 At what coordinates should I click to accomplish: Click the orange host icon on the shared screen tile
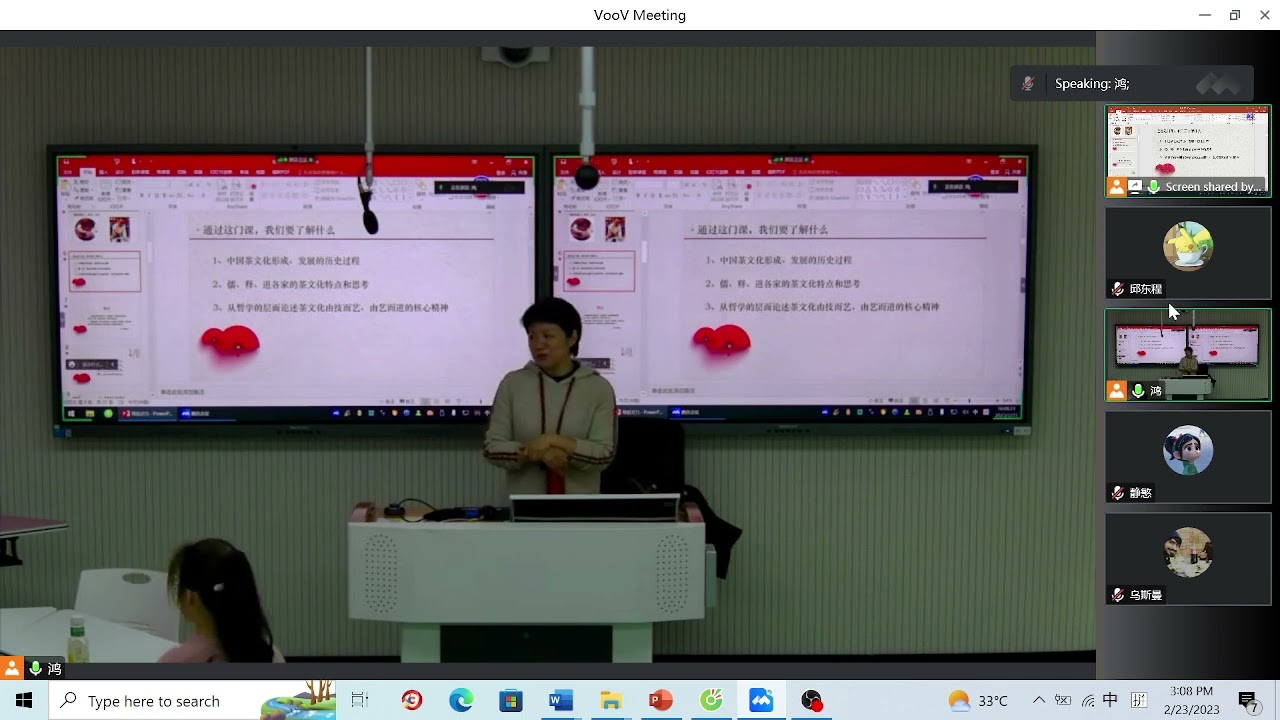coord(1117,187)
